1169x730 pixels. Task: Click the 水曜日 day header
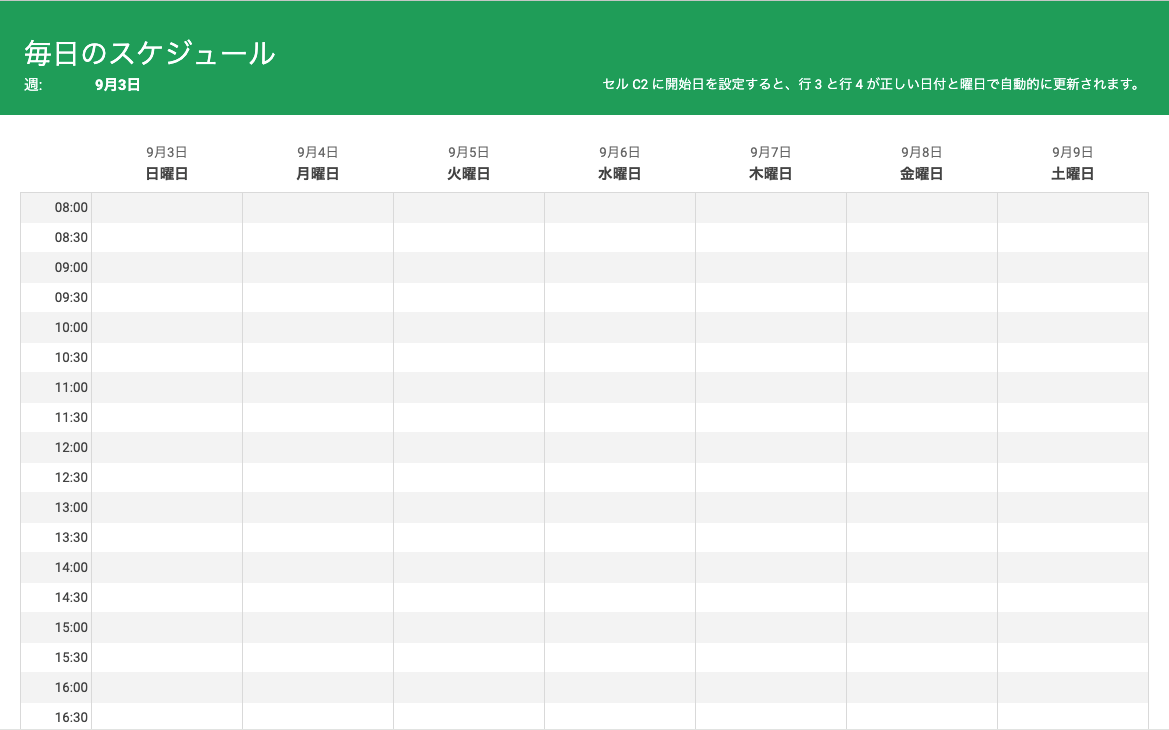[x=620, y=174]
